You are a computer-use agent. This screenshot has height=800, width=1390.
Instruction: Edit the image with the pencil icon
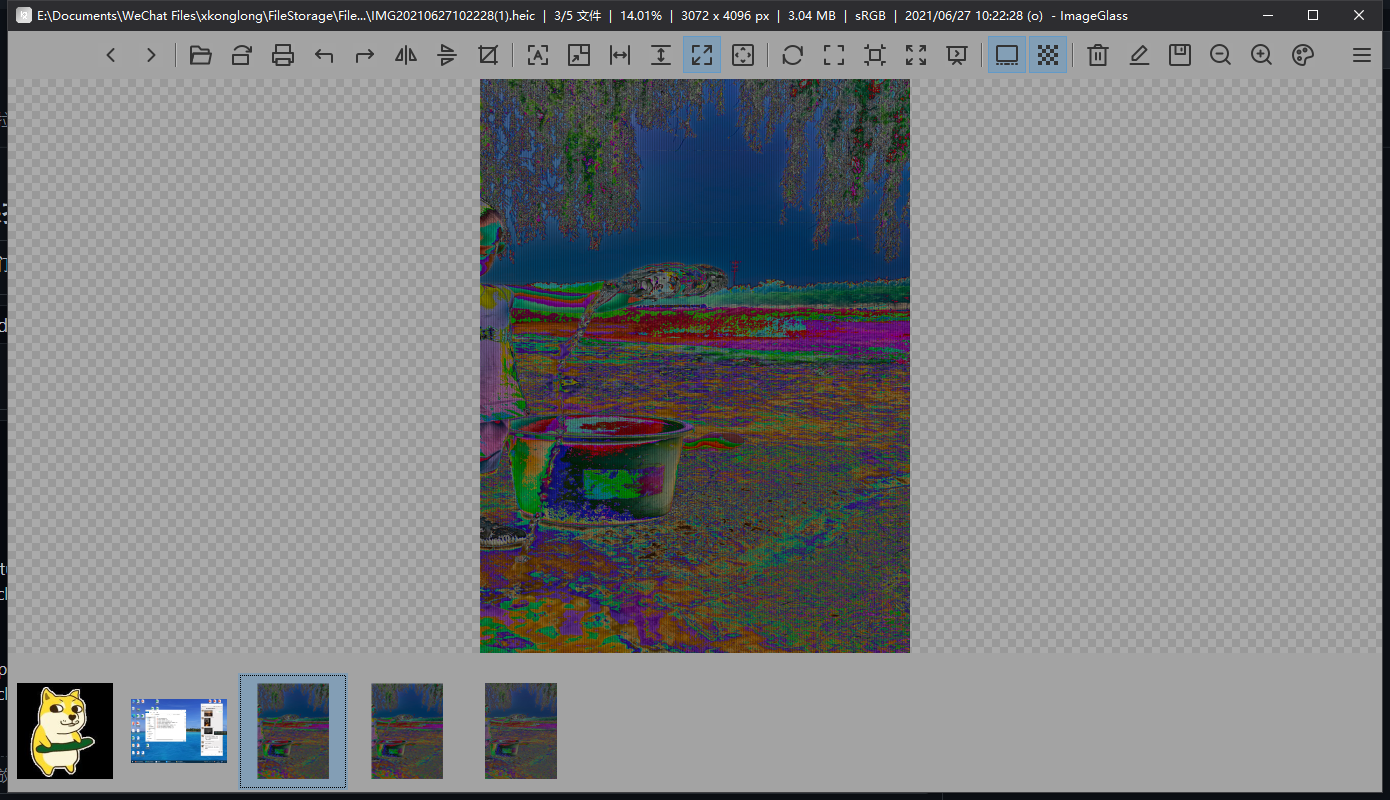(x=1139, y=55)
